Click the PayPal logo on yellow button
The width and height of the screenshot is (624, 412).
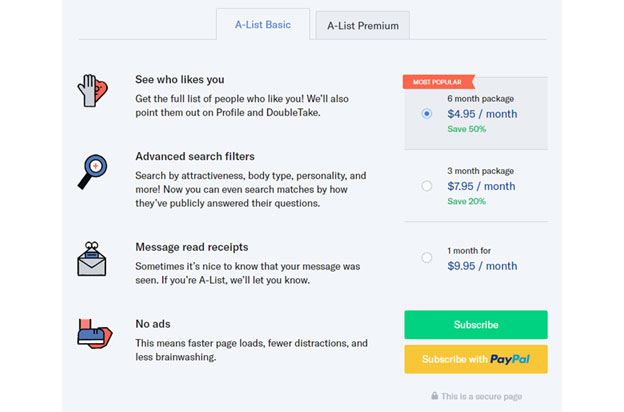[510, 359]
